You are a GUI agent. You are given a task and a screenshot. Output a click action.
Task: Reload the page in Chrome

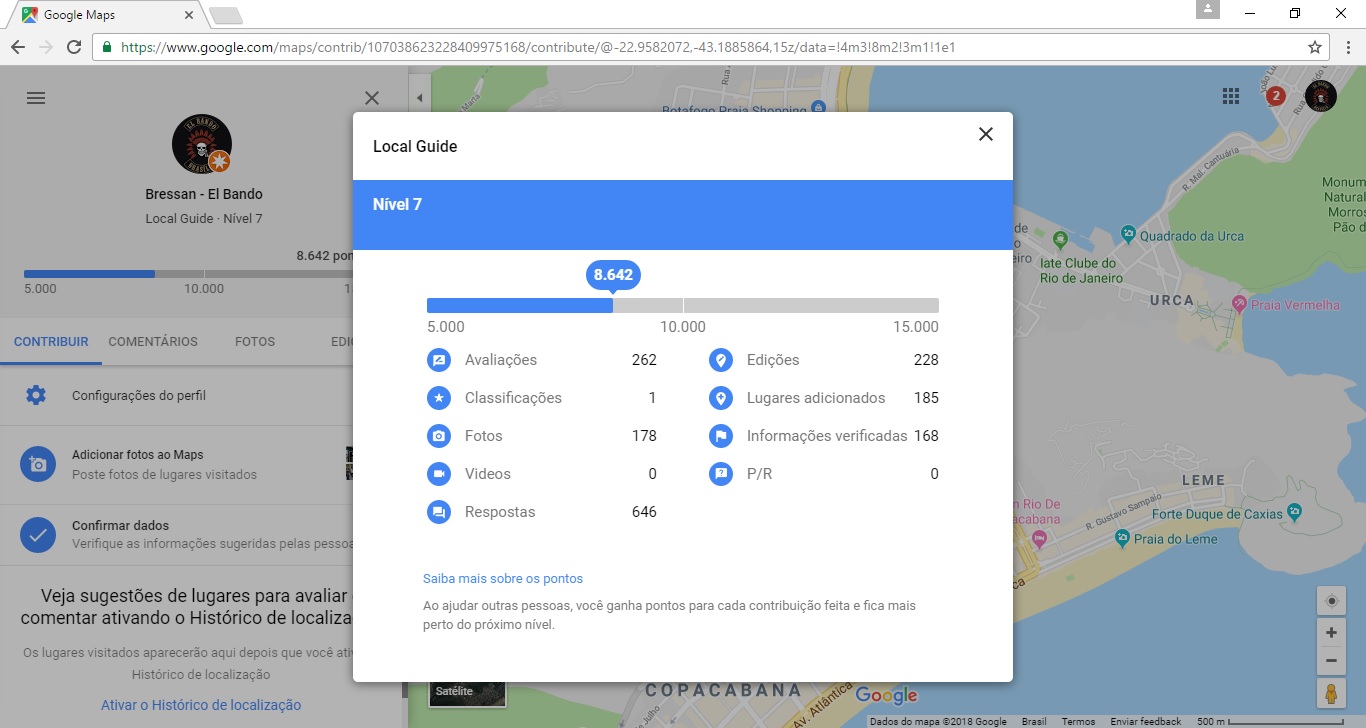tap(73, 47)
